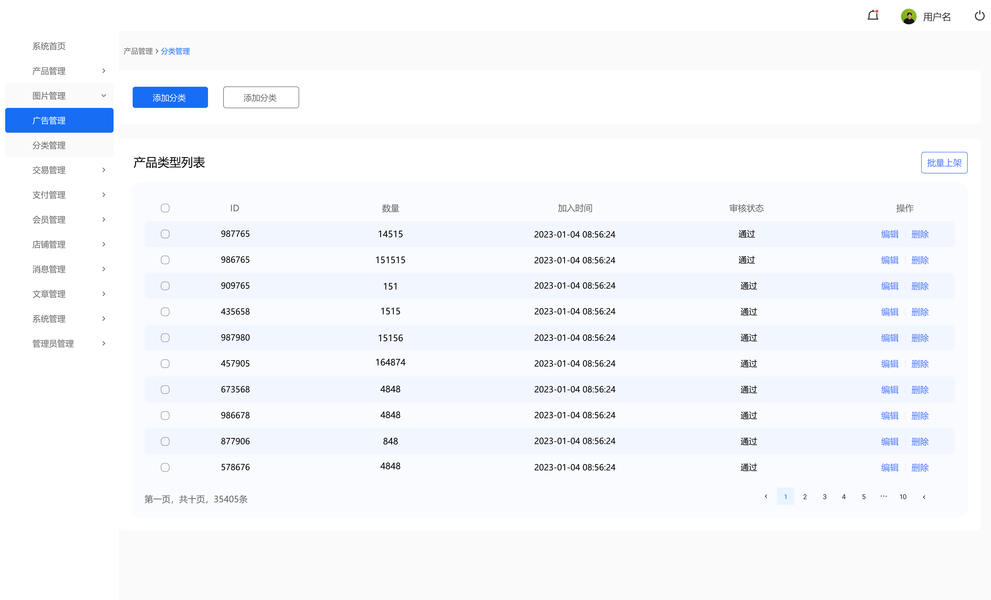This screenshot has height=600, width=991.
Task: Click 分类管理 breadcrumb link
Action: click(x=175, y=51)
